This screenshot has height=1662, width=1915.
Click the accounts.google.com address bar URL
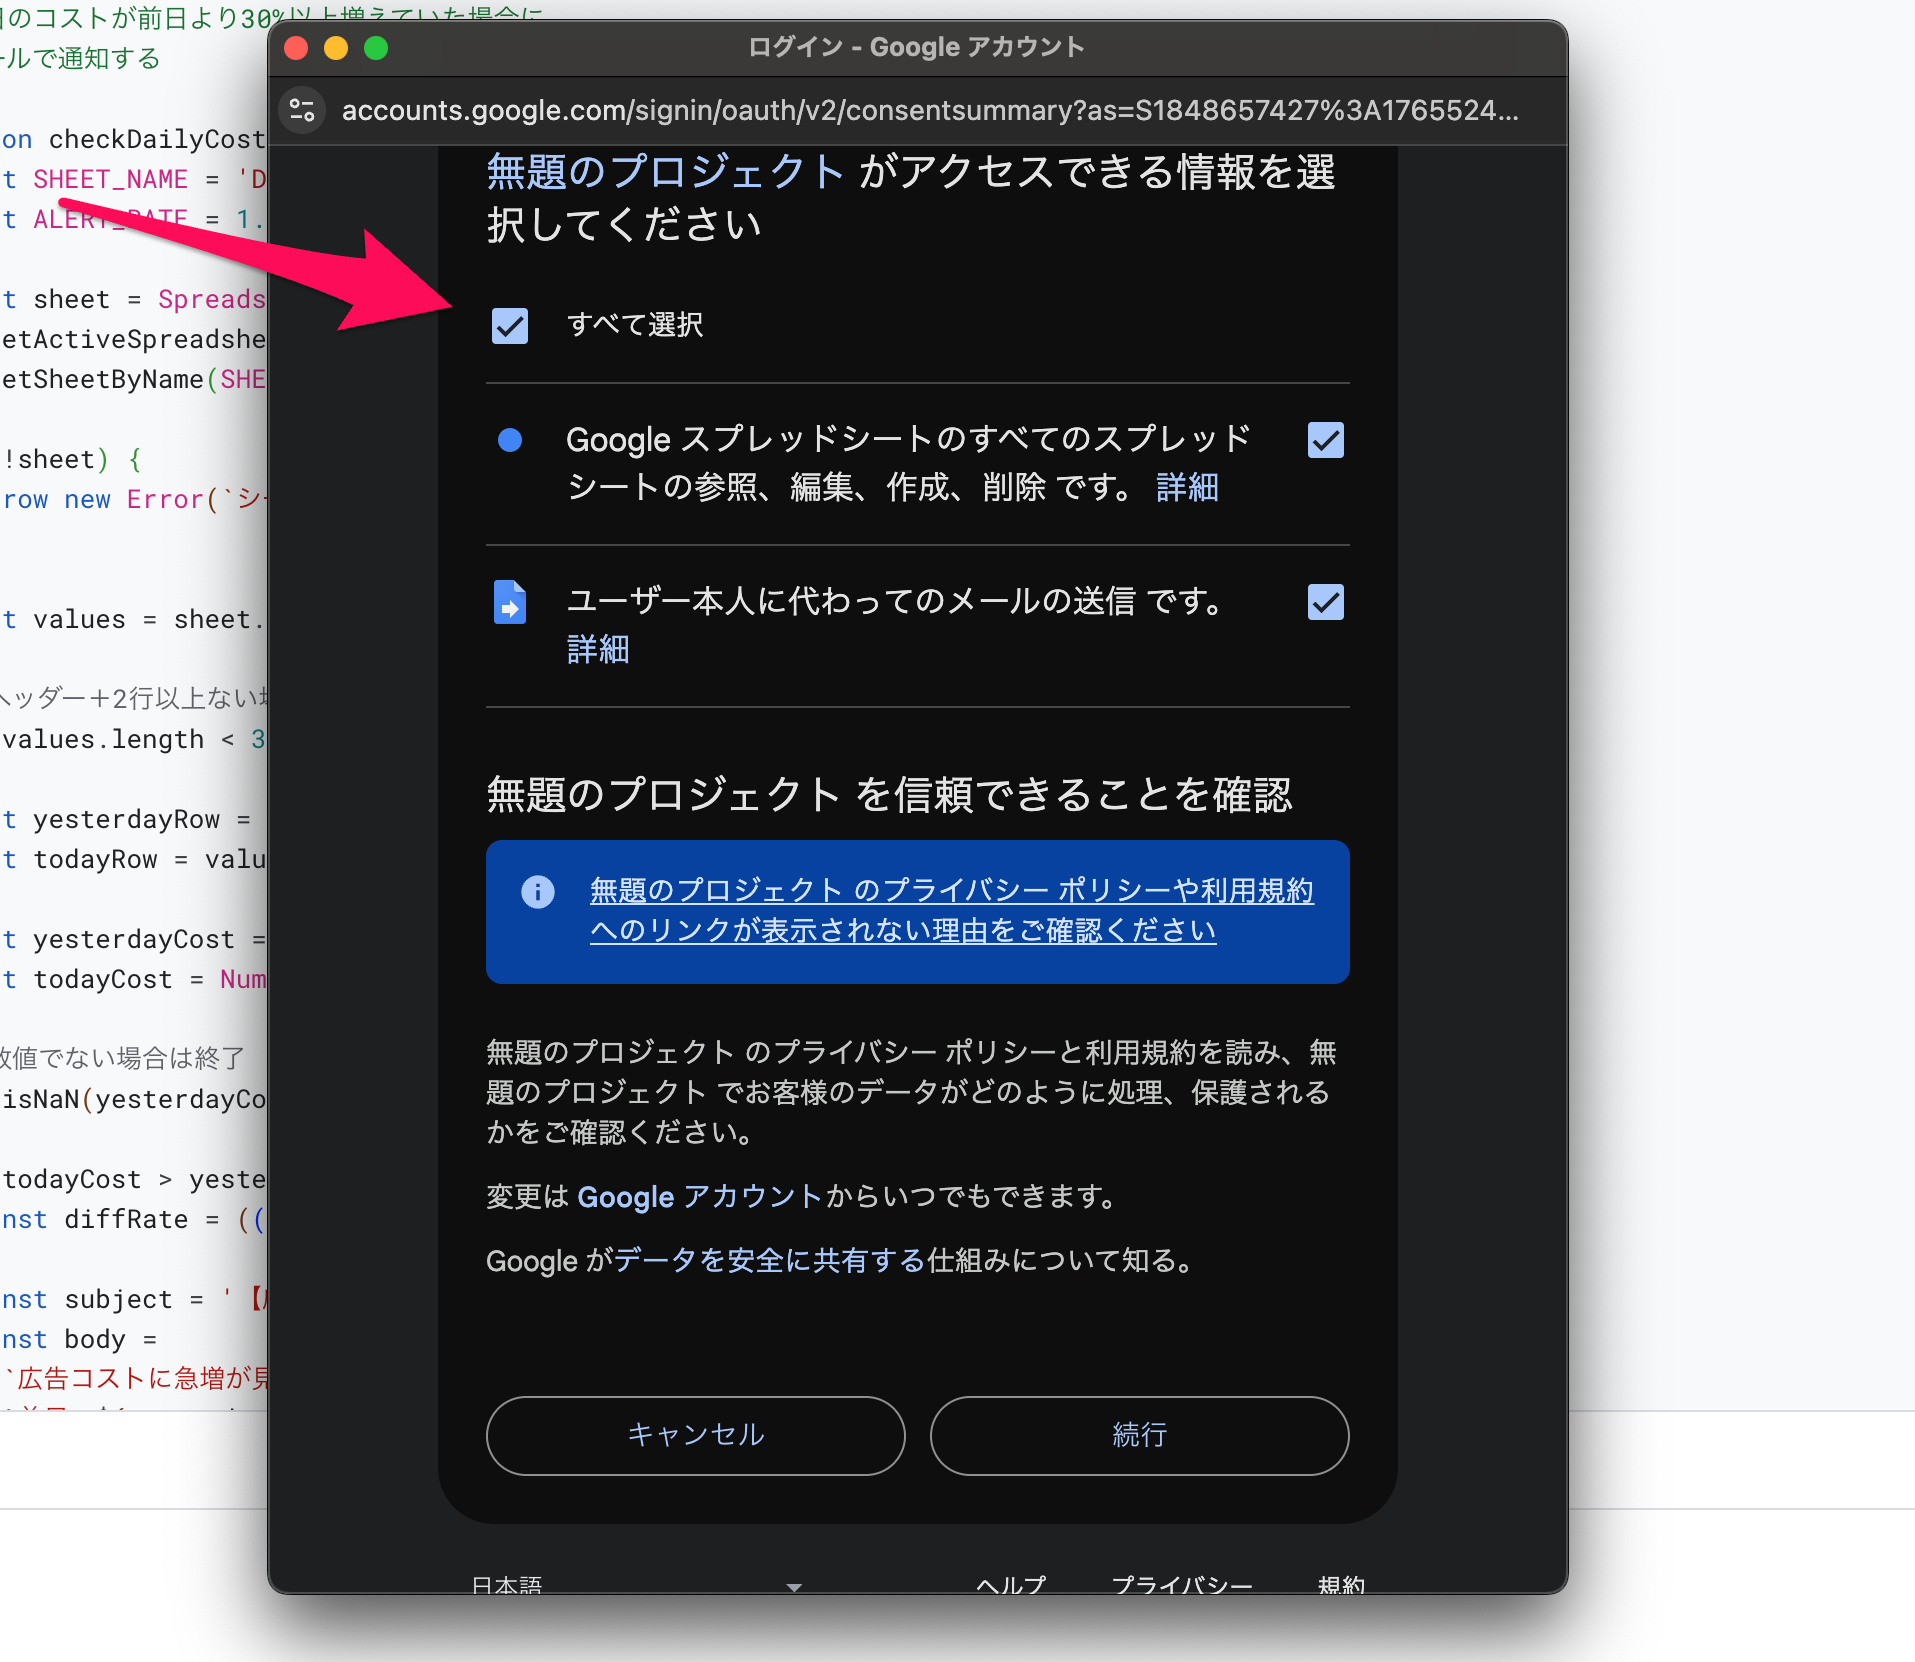pyautogui.click(x=930, y=110)
